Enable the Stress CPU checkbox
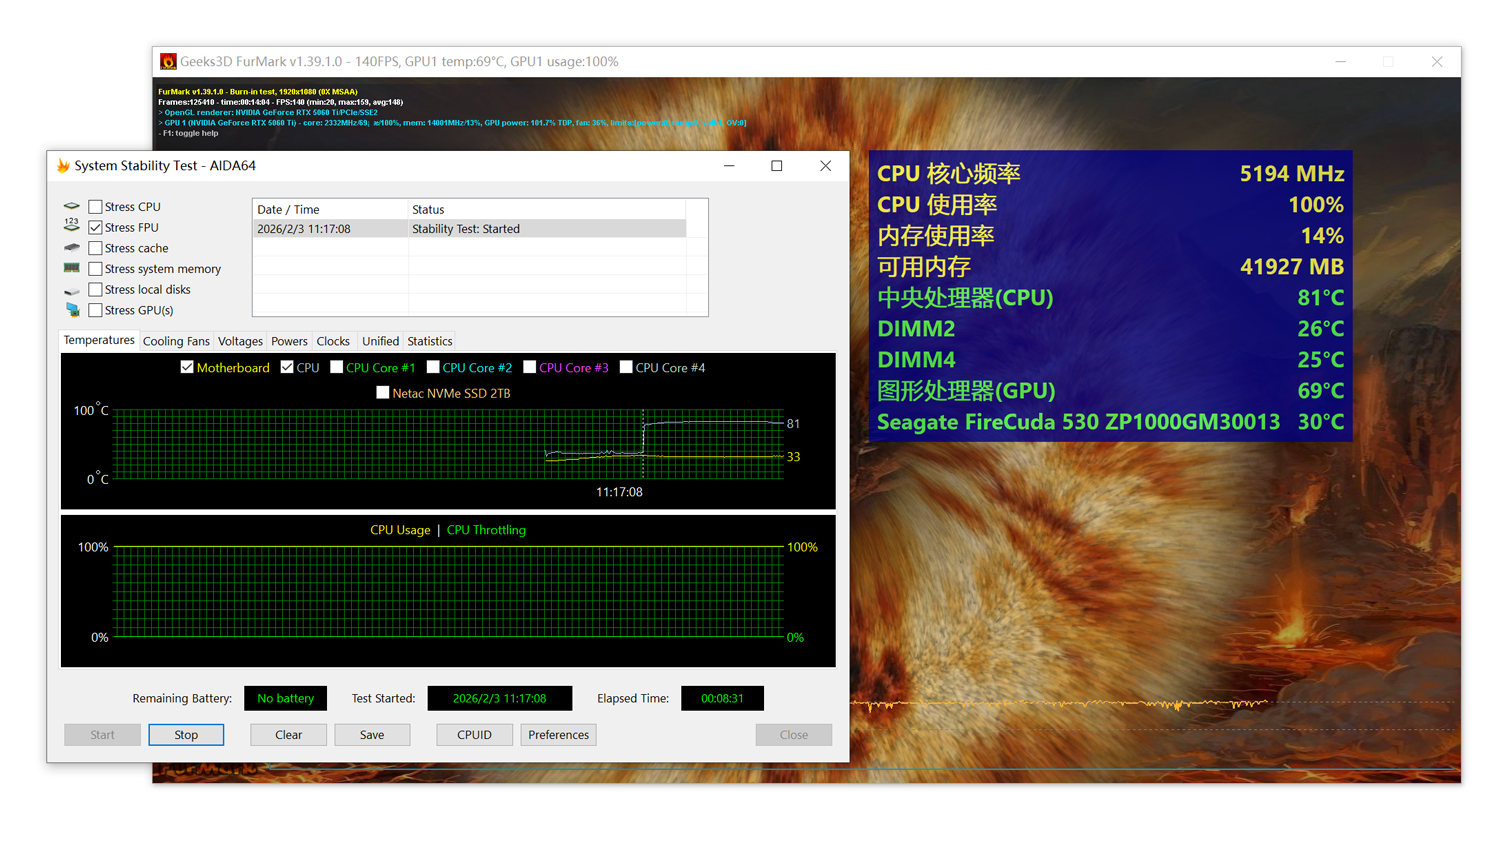Viewport: 1500px width, 857px height. pyautogui.click(x=95, y=207)
